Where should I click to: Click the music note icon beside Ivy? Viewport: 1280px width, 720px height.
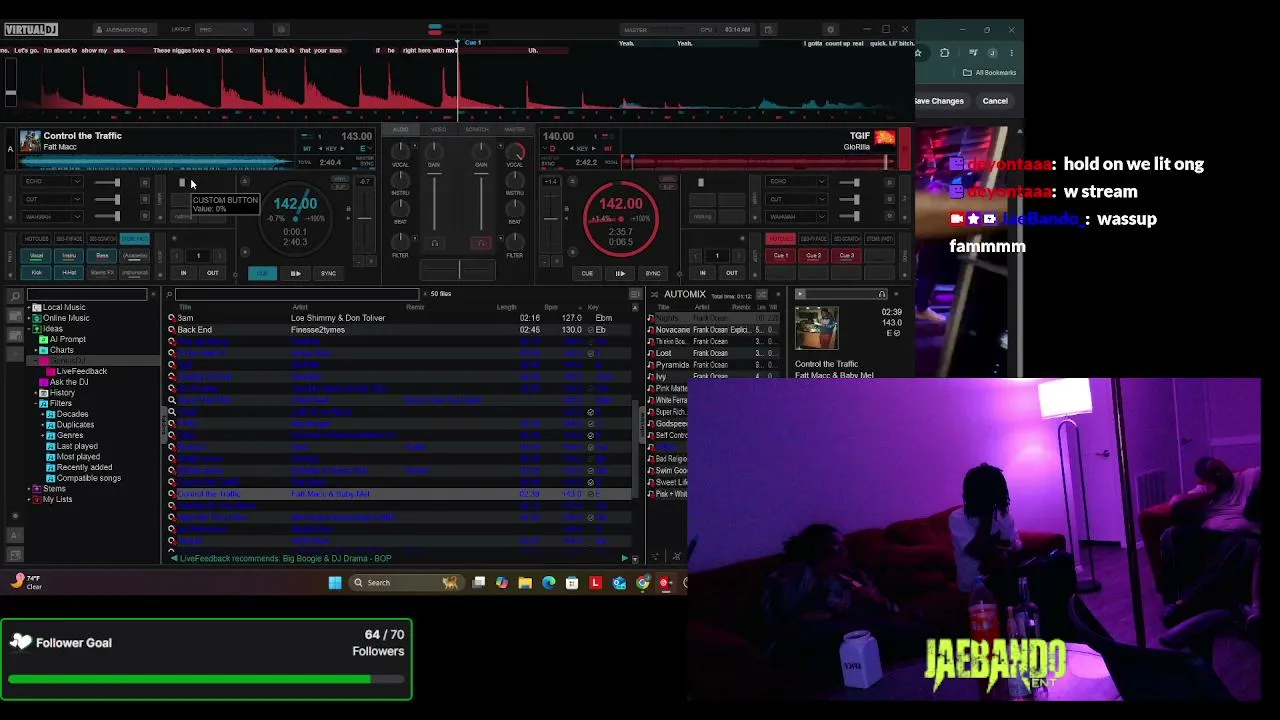651,377
